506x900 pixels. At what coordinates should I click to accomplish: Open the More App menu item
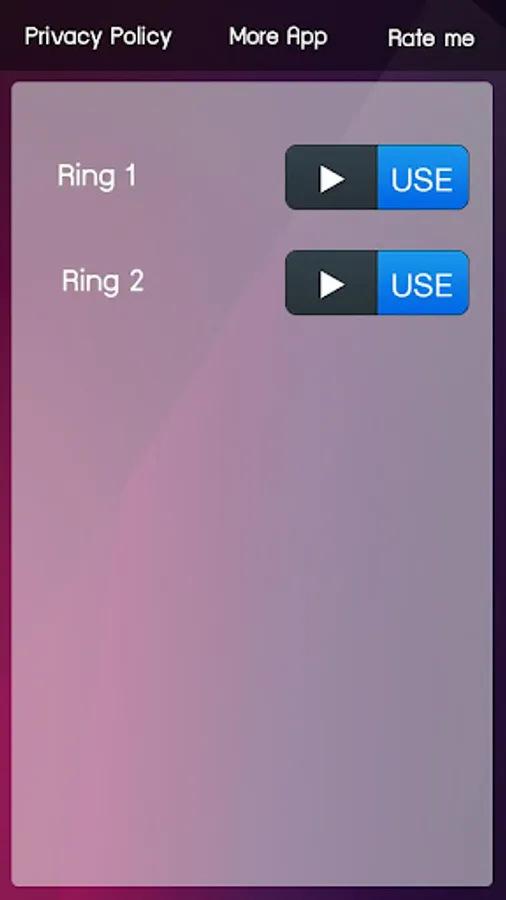point(278,37)
